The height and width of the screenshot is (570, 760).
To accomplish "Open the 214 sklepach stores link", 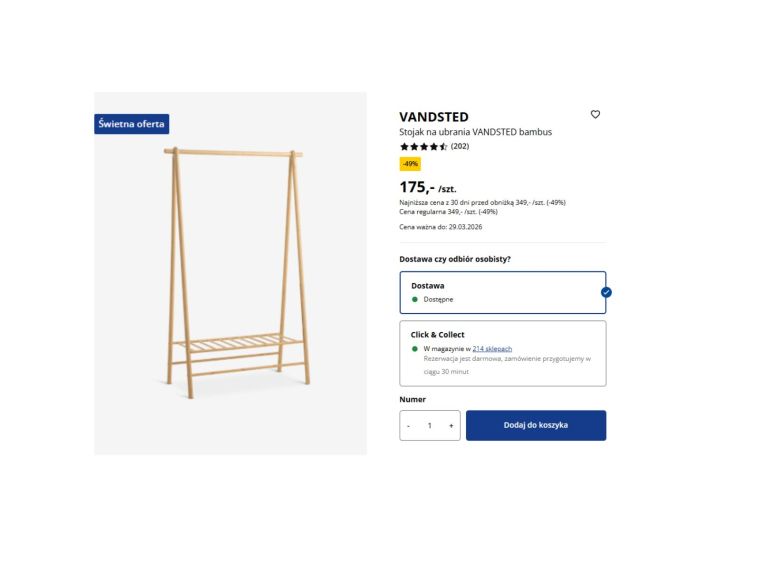I will tap(492, 348).
